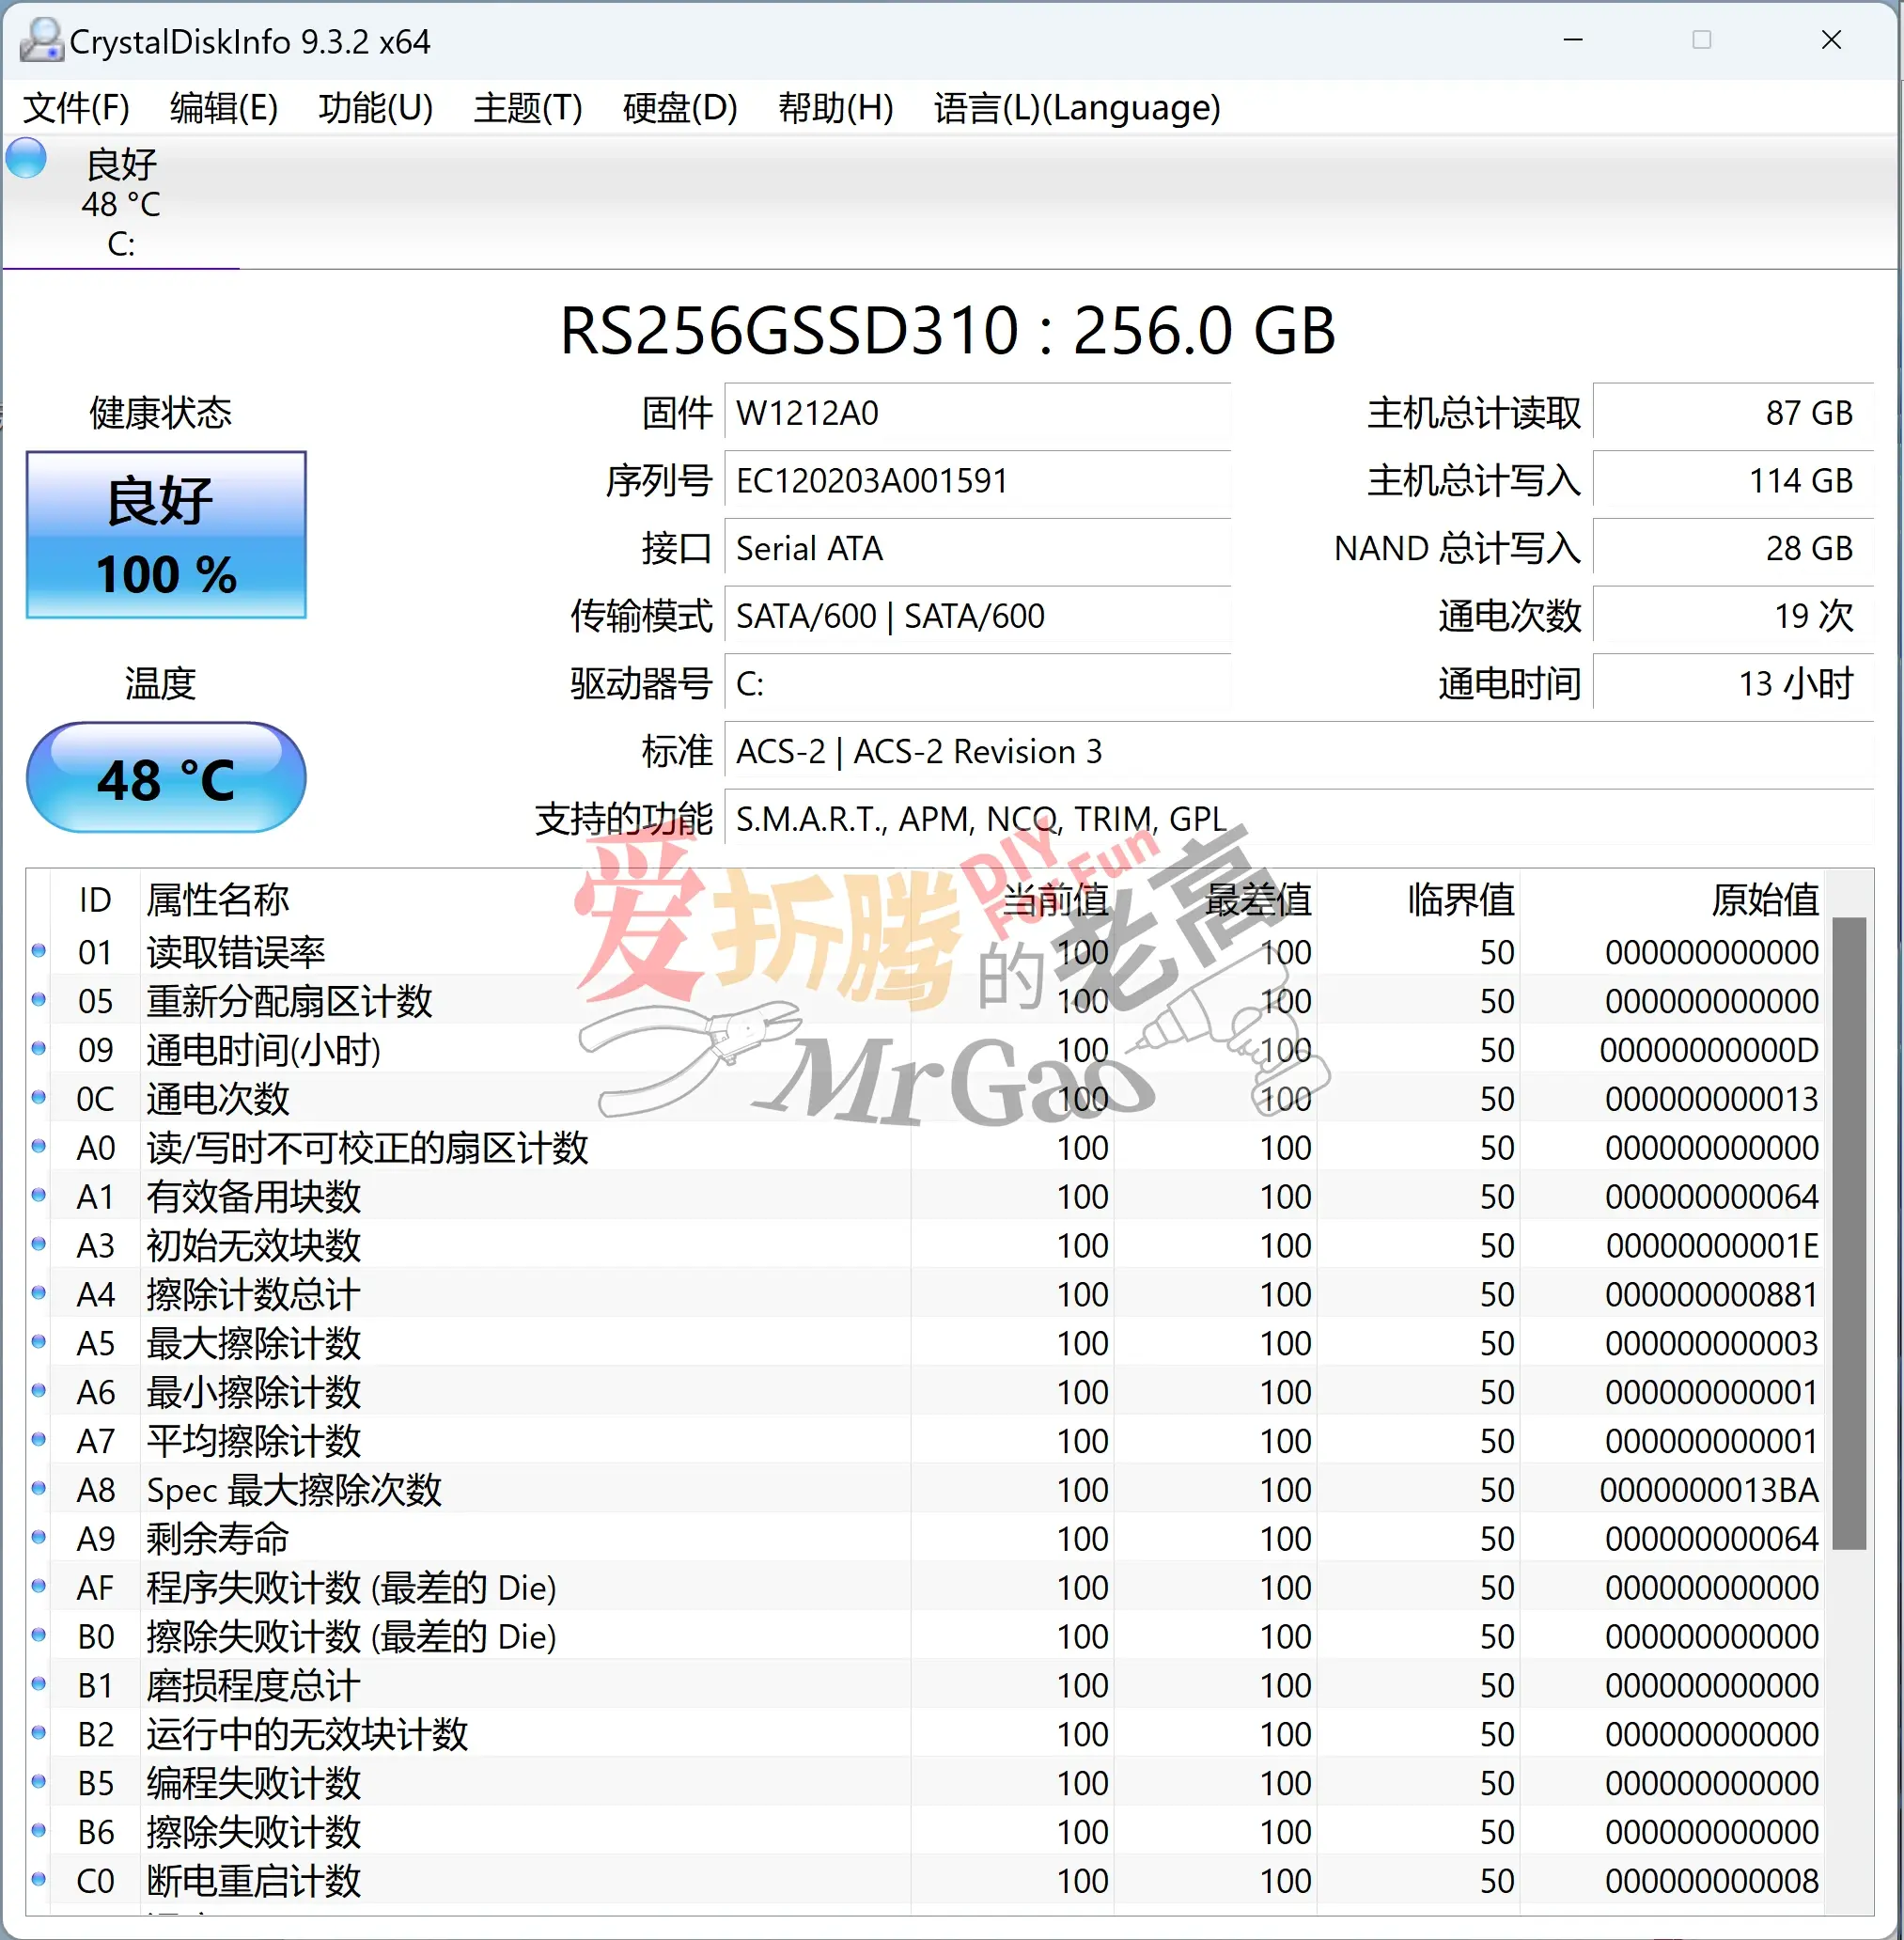Click status dot of row A8 Spec 最大擦除次数
The height and width of the screenshot is (1940, 1904).
[39, 1489]
